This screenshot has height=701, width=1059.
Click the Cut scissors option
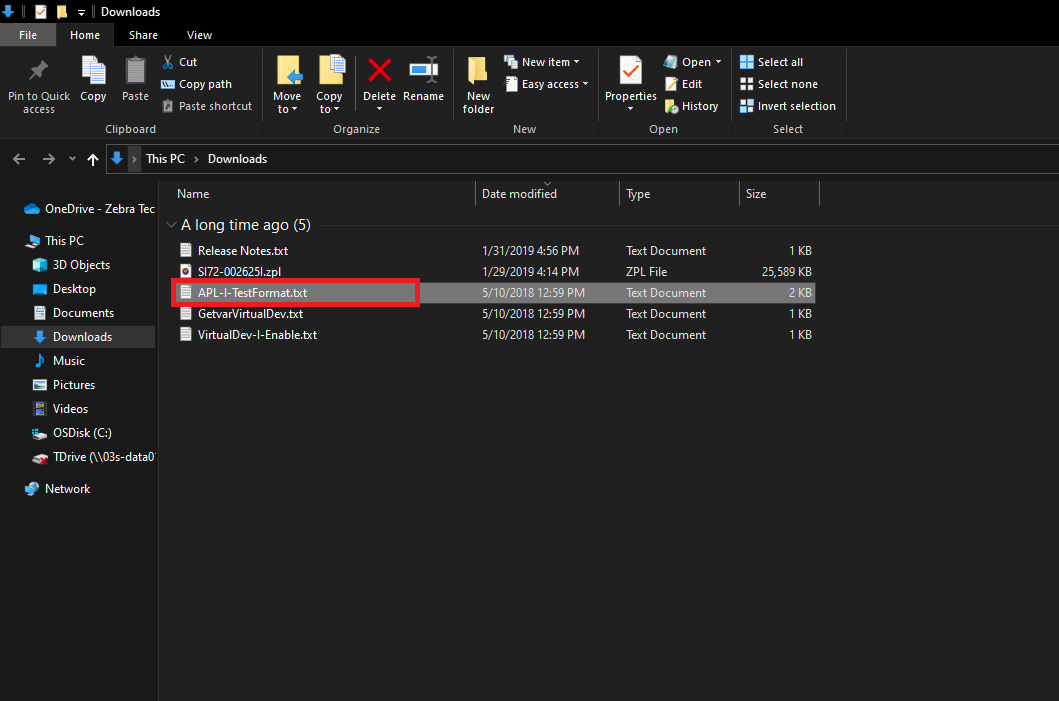click(179, 62)
